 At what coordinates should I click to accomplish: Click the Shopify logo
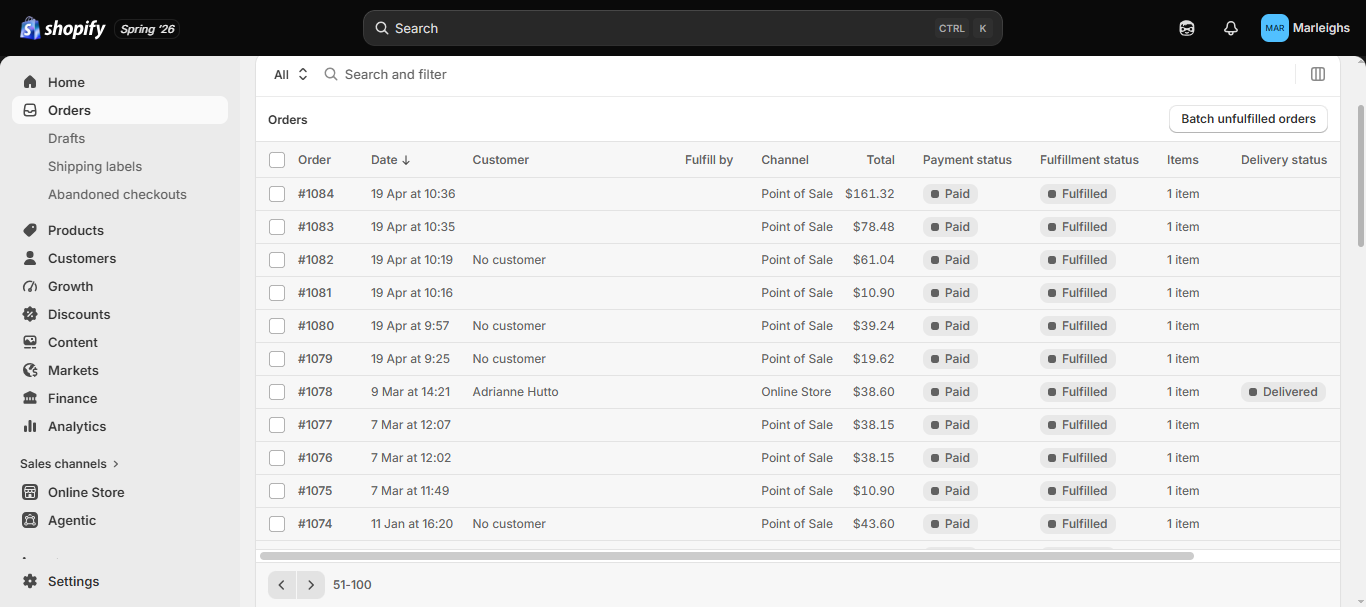click(62, 28)
